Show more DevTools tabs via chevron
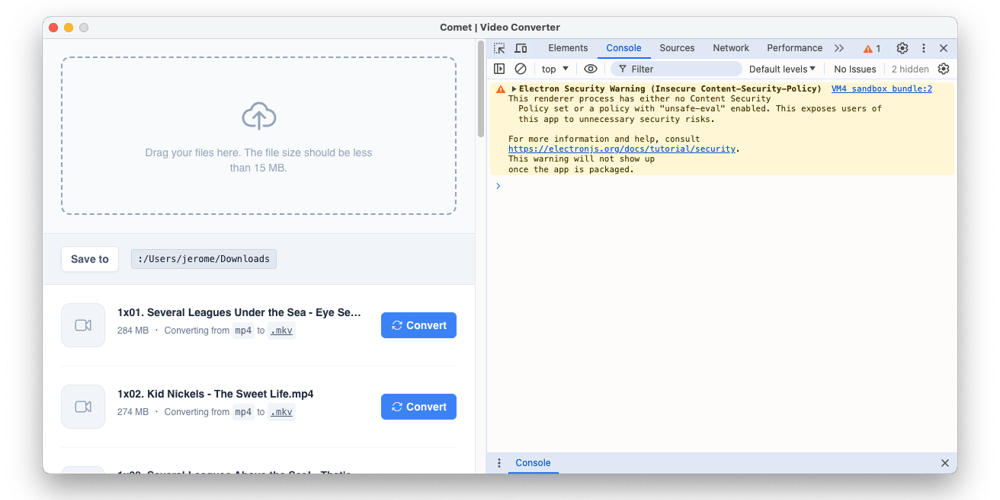This screenshot has width=1000, height=500. [839, 48]
